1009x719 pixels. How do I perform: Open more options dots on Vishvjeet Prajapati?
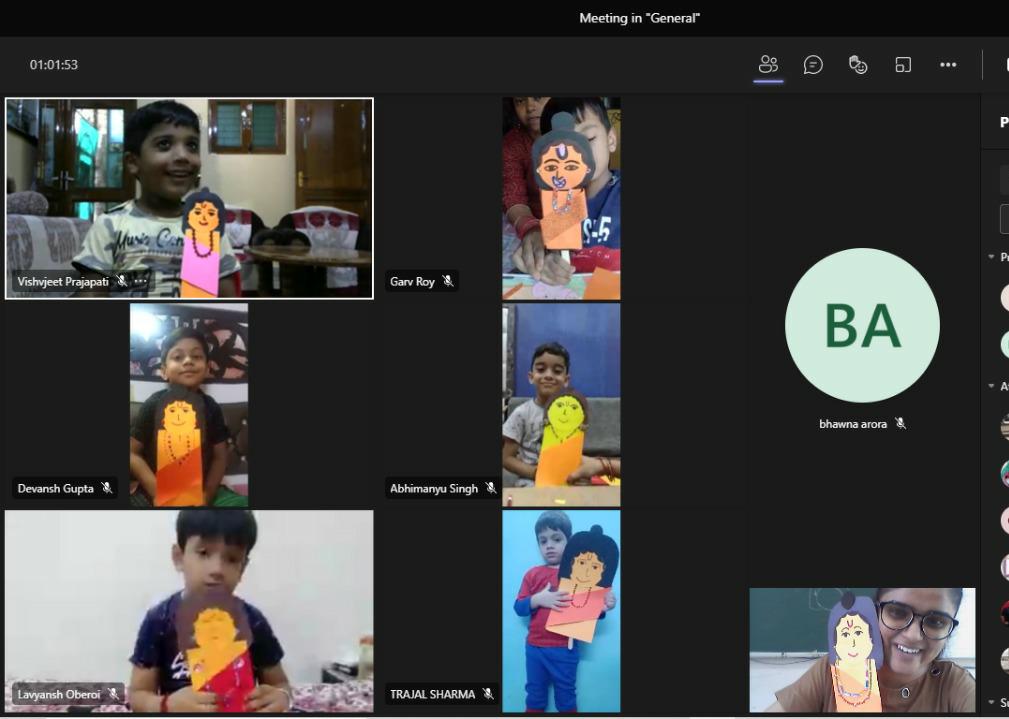click(x=140, y=281)
